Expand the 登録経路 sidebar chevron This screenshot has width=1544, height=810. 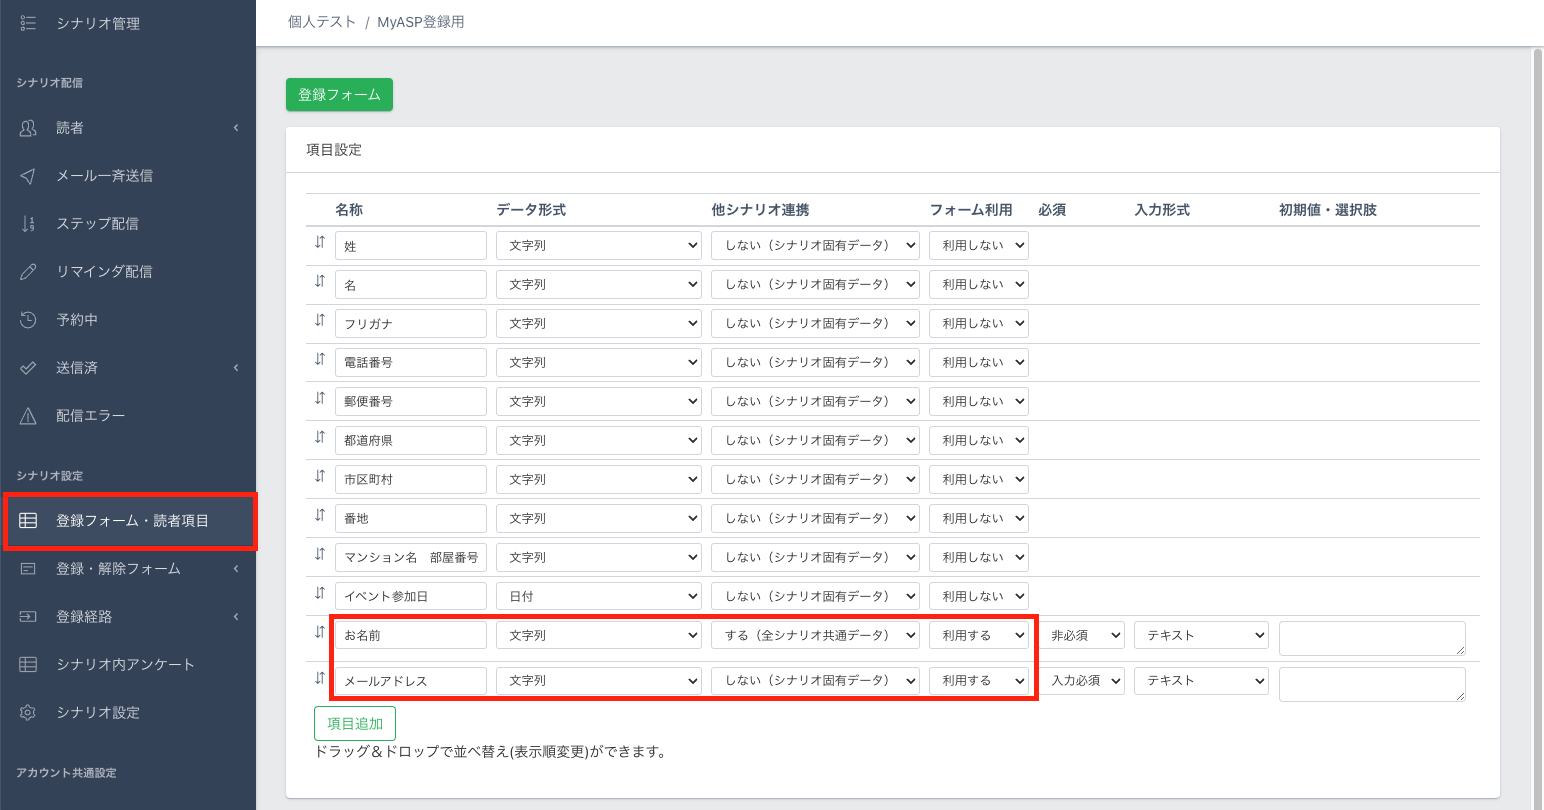[236, 617]
